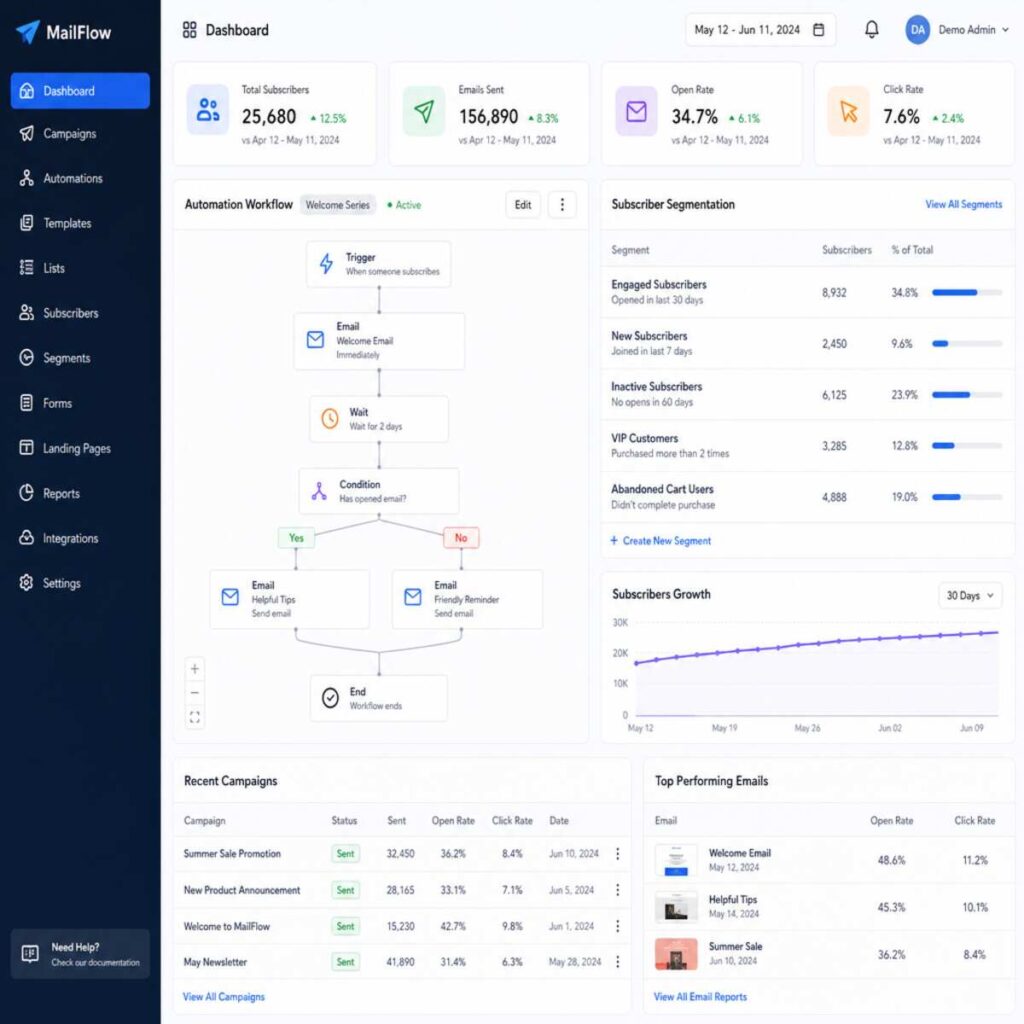Click the workflow Edit button

pyautogui.click(x=522, y=204)
